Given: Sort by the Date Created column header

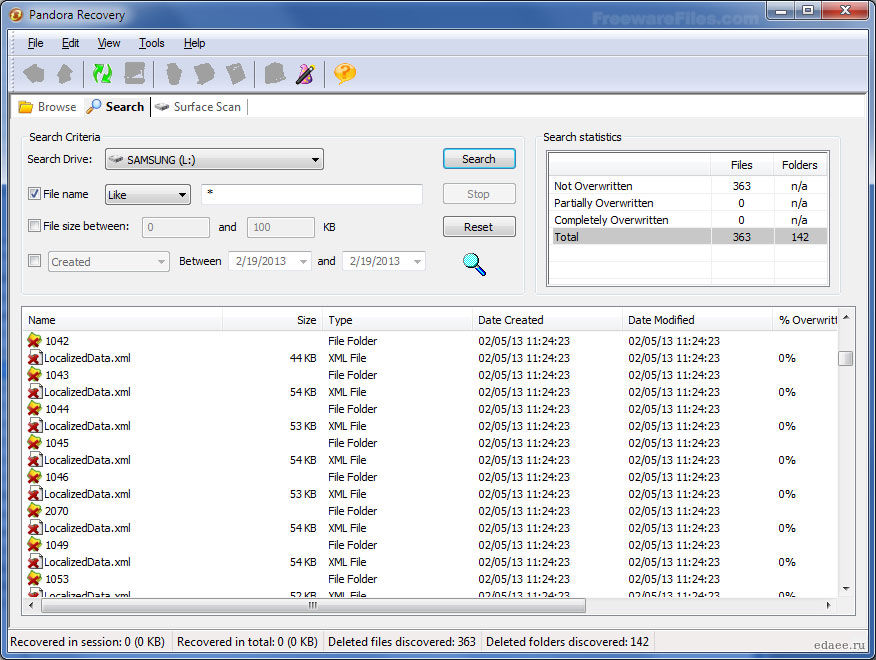Looking at the screenshot, I should point(547,320).
